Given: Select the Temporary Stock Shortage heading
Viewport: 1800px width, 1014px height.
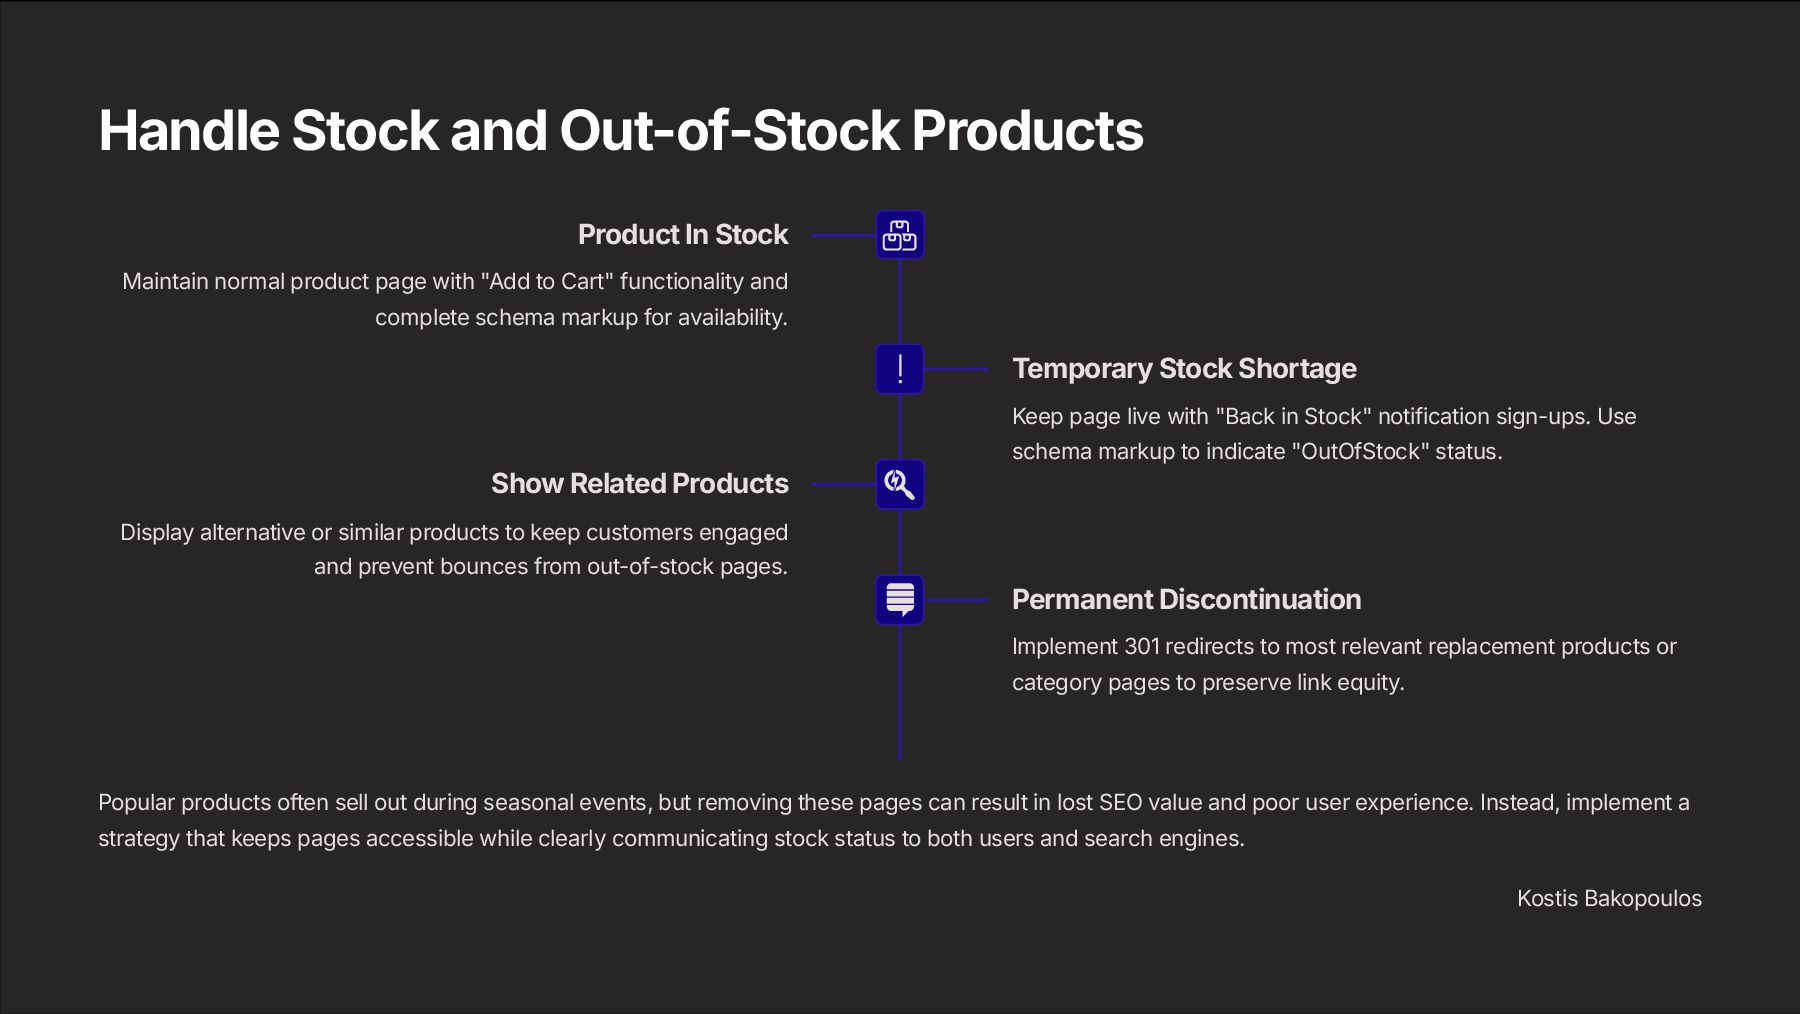Looking at the screenshot, I should click(1184, 369).
